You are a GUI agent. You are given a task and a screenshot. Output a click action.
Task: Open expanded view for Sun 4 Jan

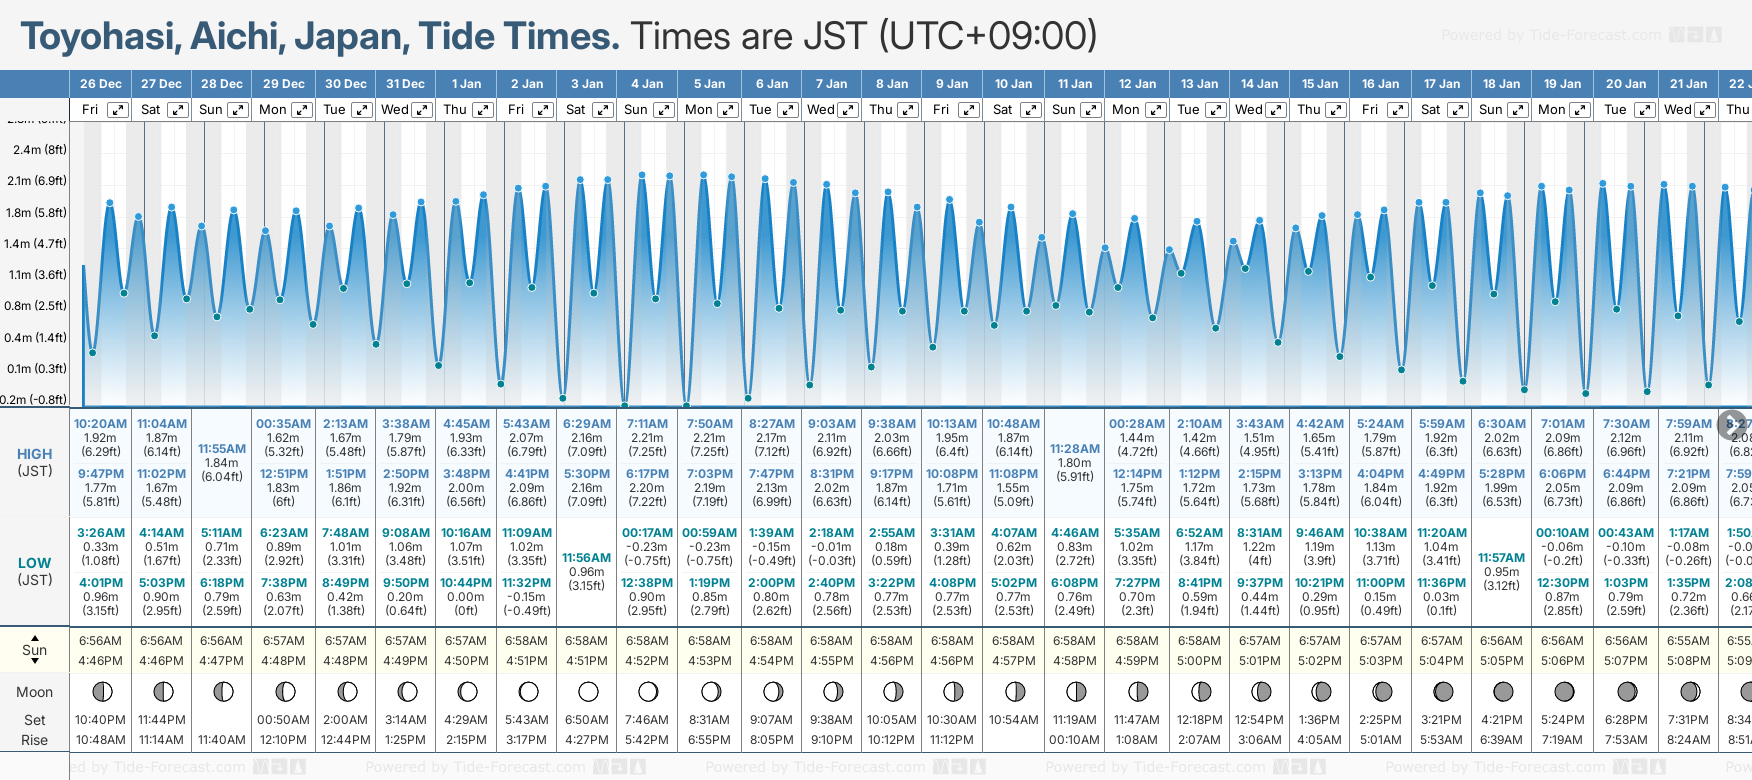[664, 110]
